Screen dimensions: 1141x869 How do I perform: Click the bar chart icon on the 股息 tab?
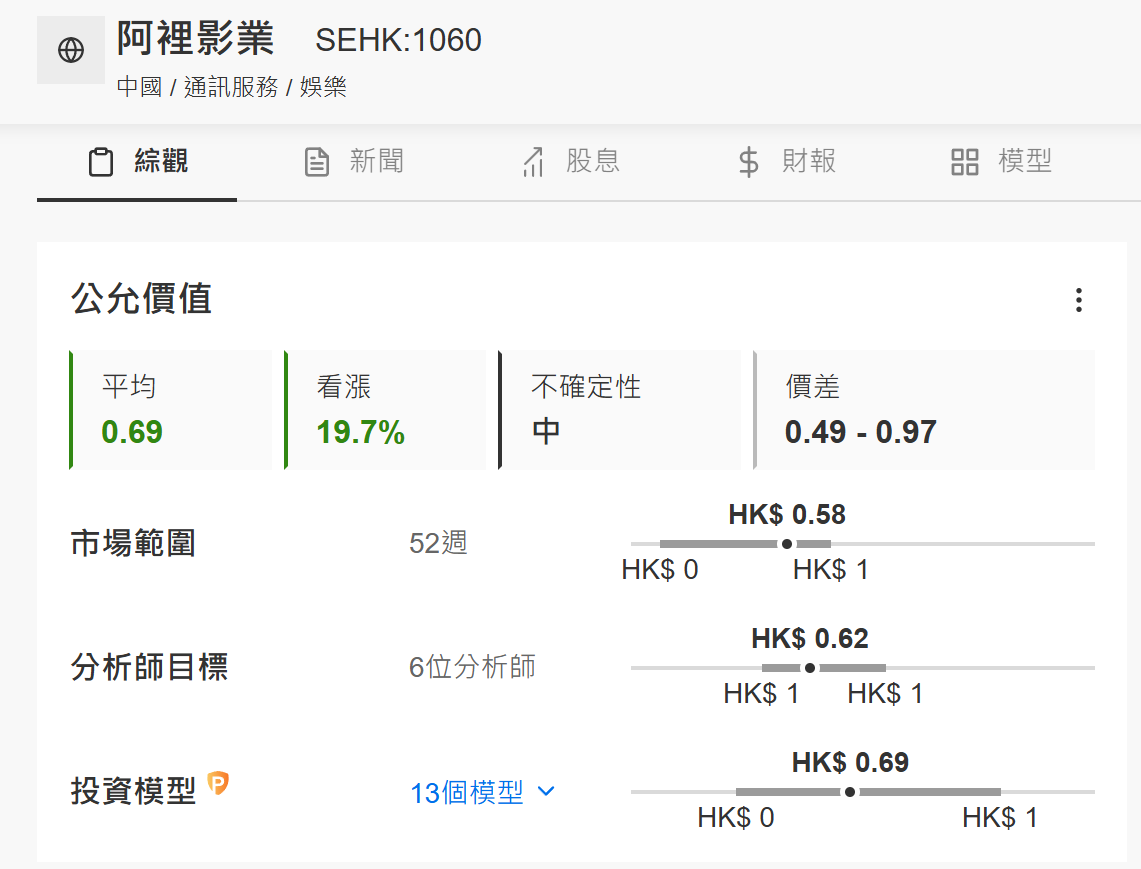pos(533,162)
